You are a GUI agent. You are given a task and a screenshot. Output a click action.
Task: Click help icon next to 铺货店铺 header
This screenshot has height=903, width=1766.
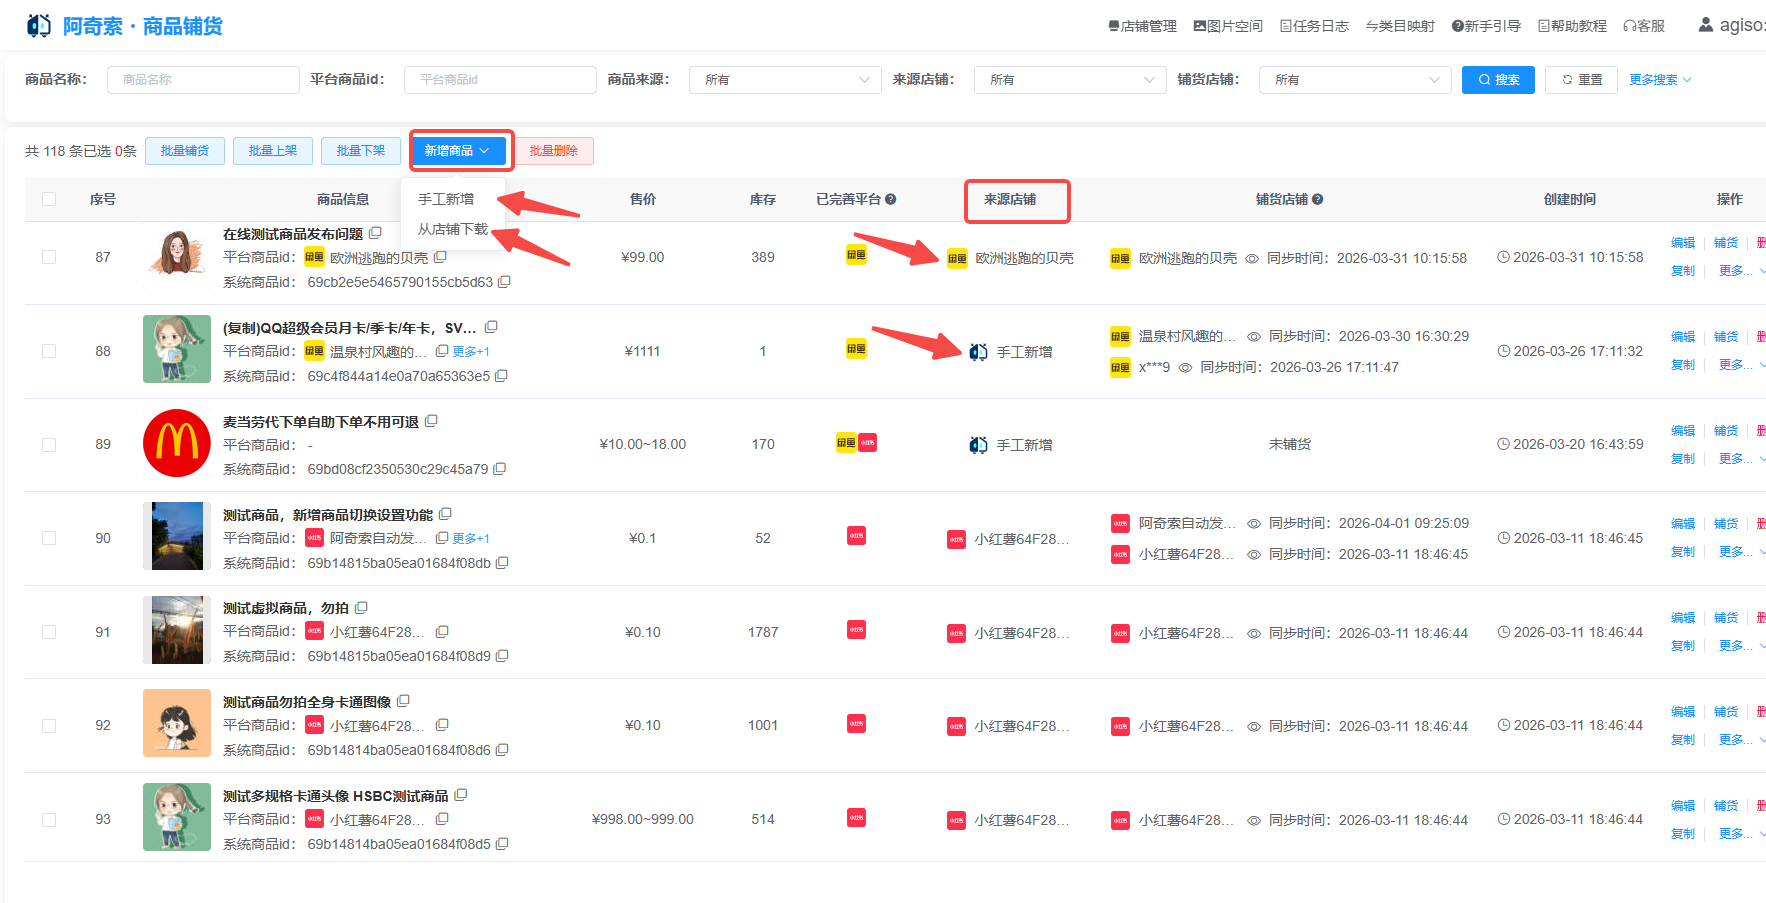click(1317, 199)
